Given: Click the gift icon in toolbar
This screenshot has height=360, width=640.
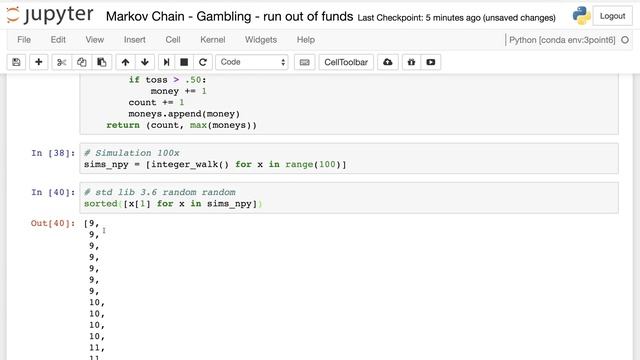Looking at the screenshot, I should point(411,62).
